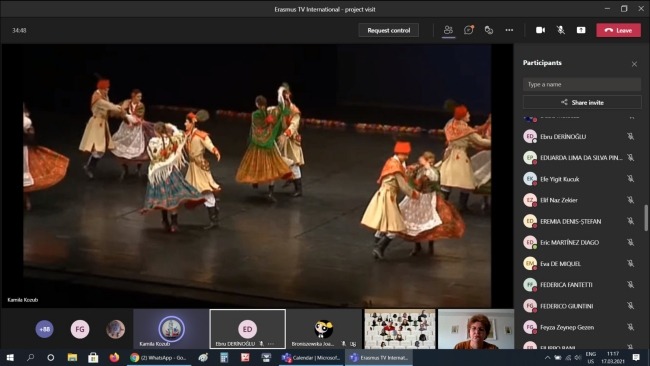650x366 pixels.
Task: Select participant Eva DE MIQUEL
Action: click(x=582, y=264)
